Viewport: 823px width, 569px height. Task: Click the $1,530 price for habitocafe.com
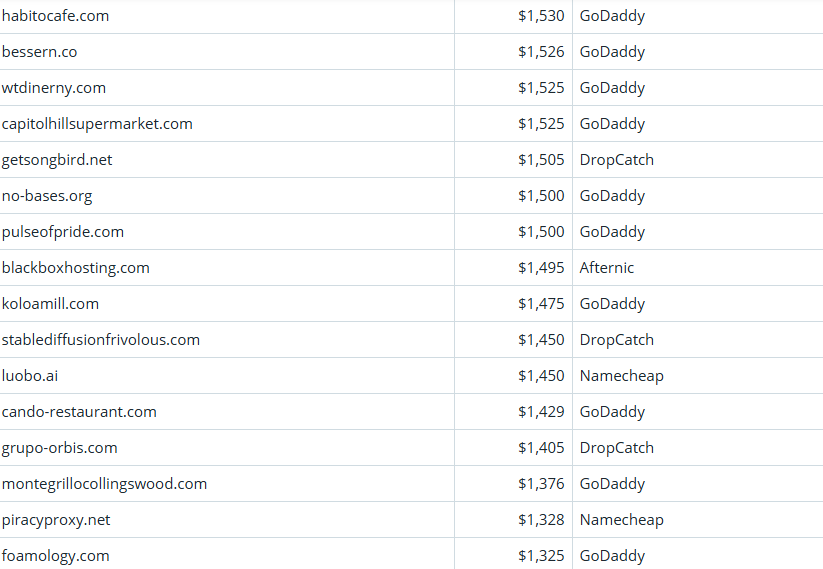click(x=541, y=16)
